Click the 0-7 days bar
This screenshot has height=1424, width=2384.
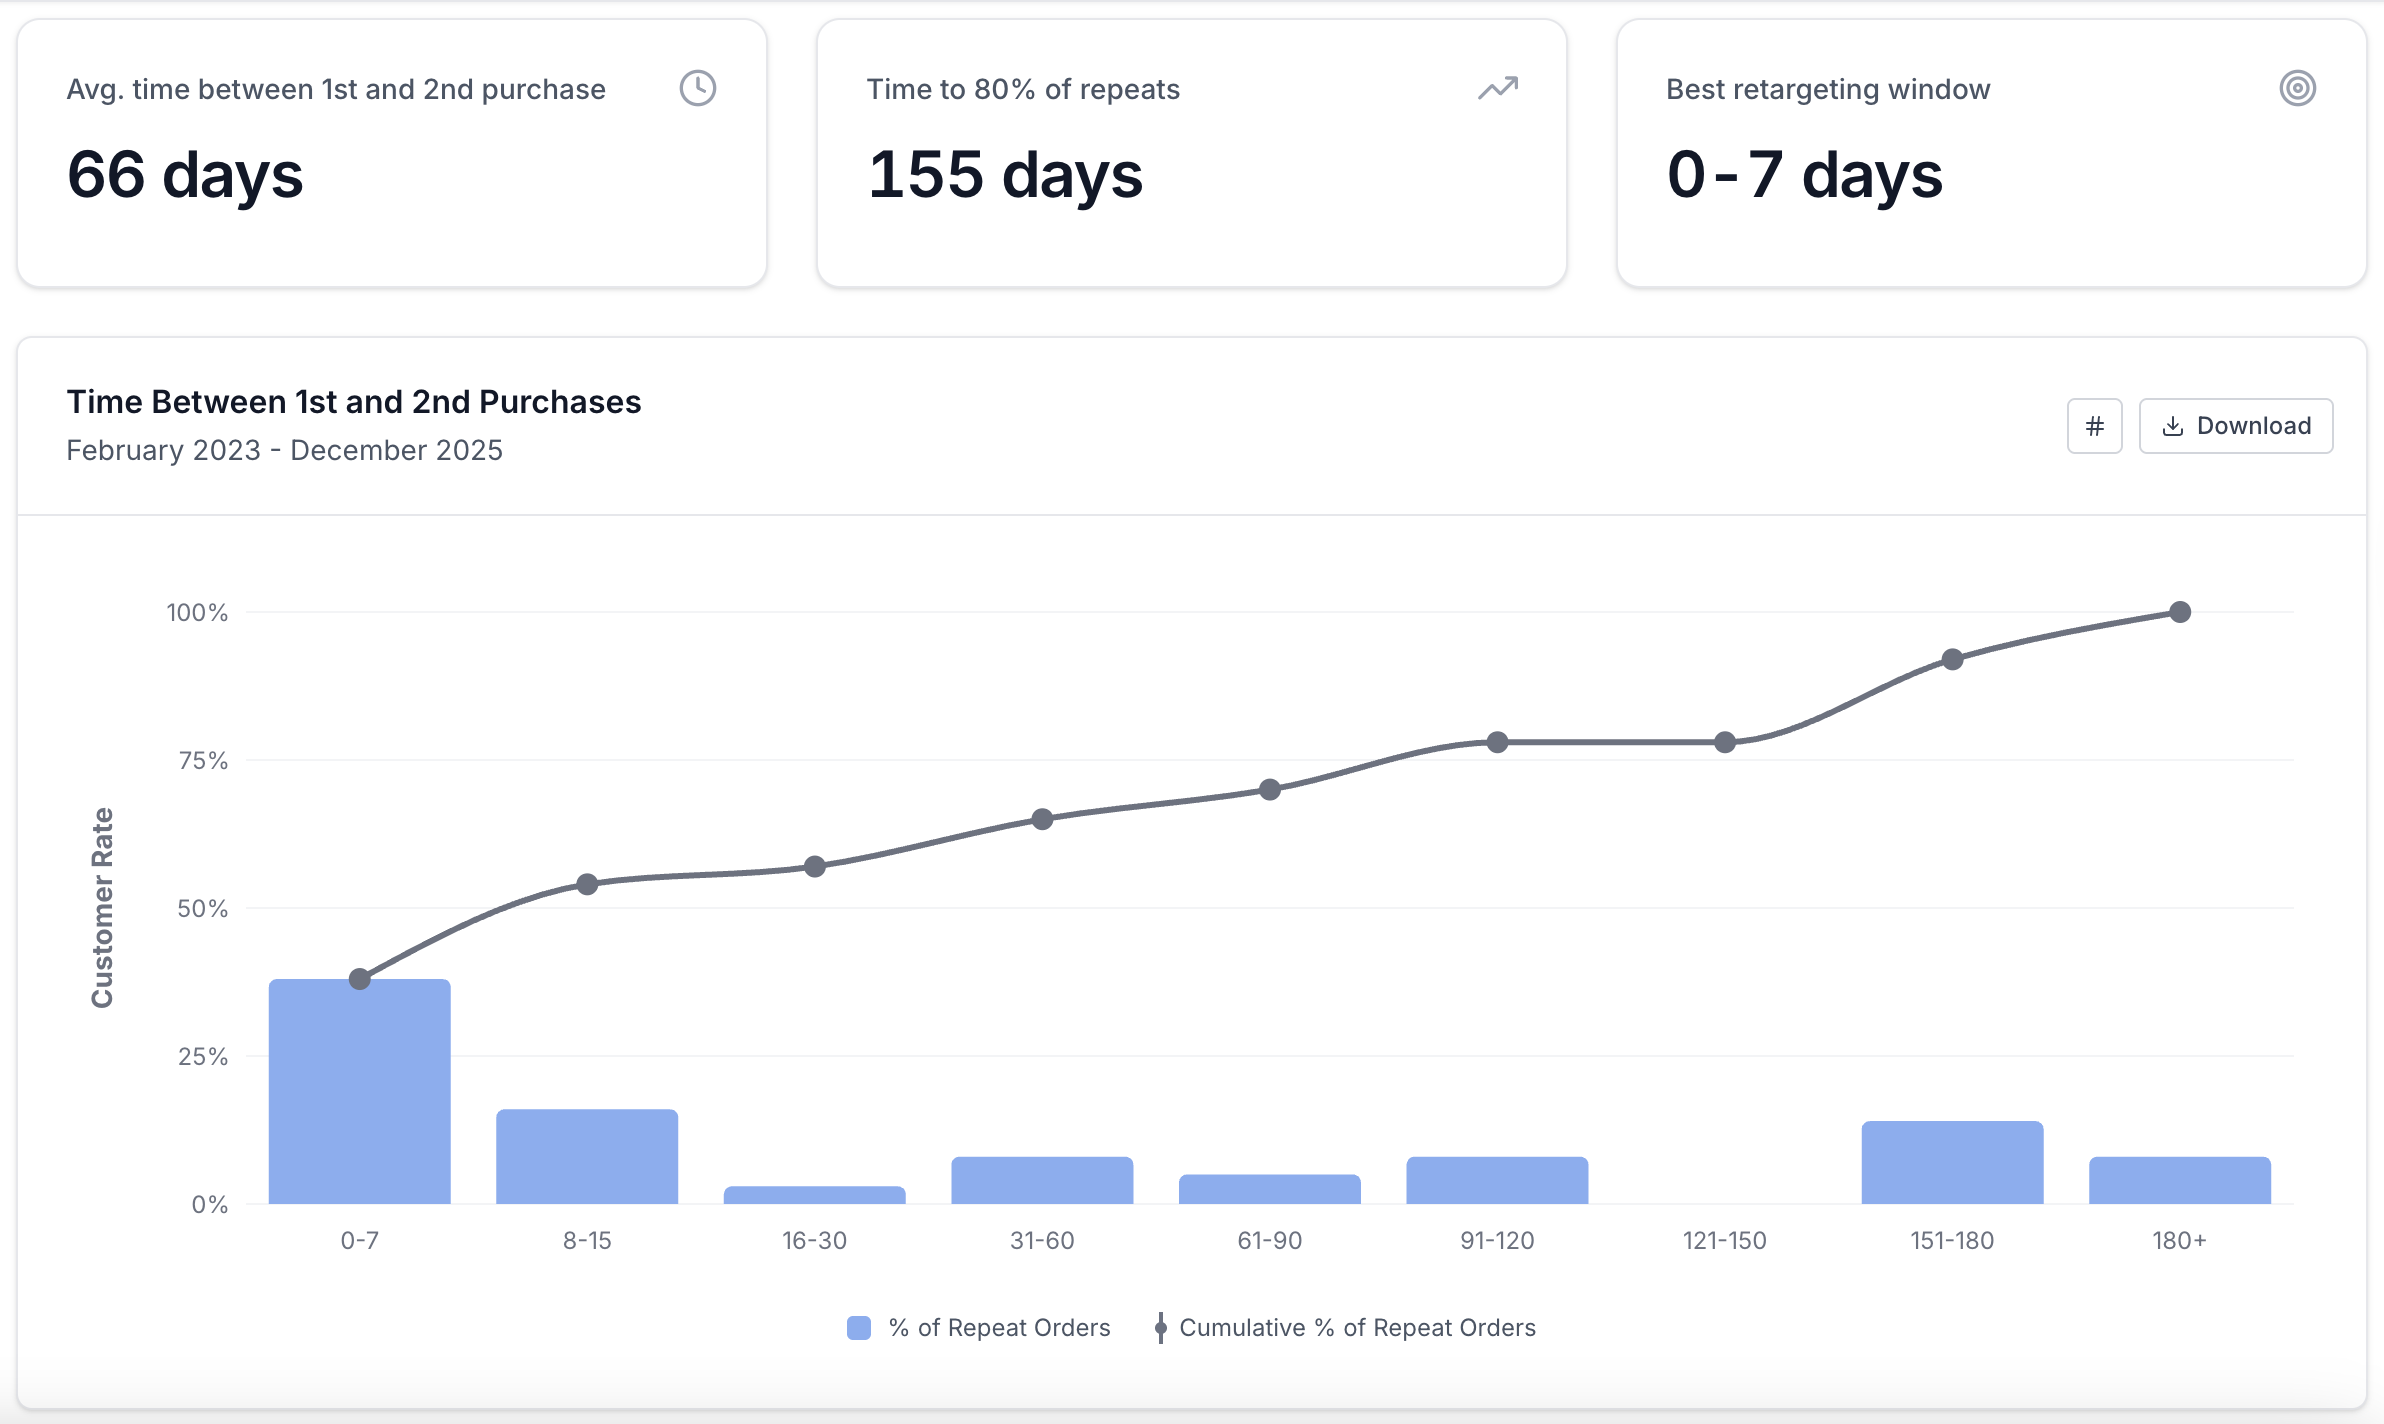(359, 1090)
